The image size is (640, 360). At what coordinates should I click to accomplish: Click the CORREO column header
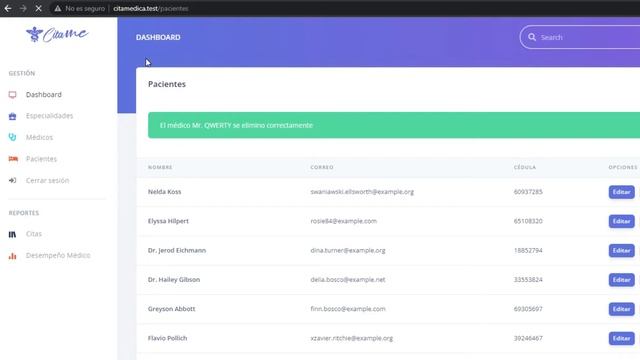[322, 167]
